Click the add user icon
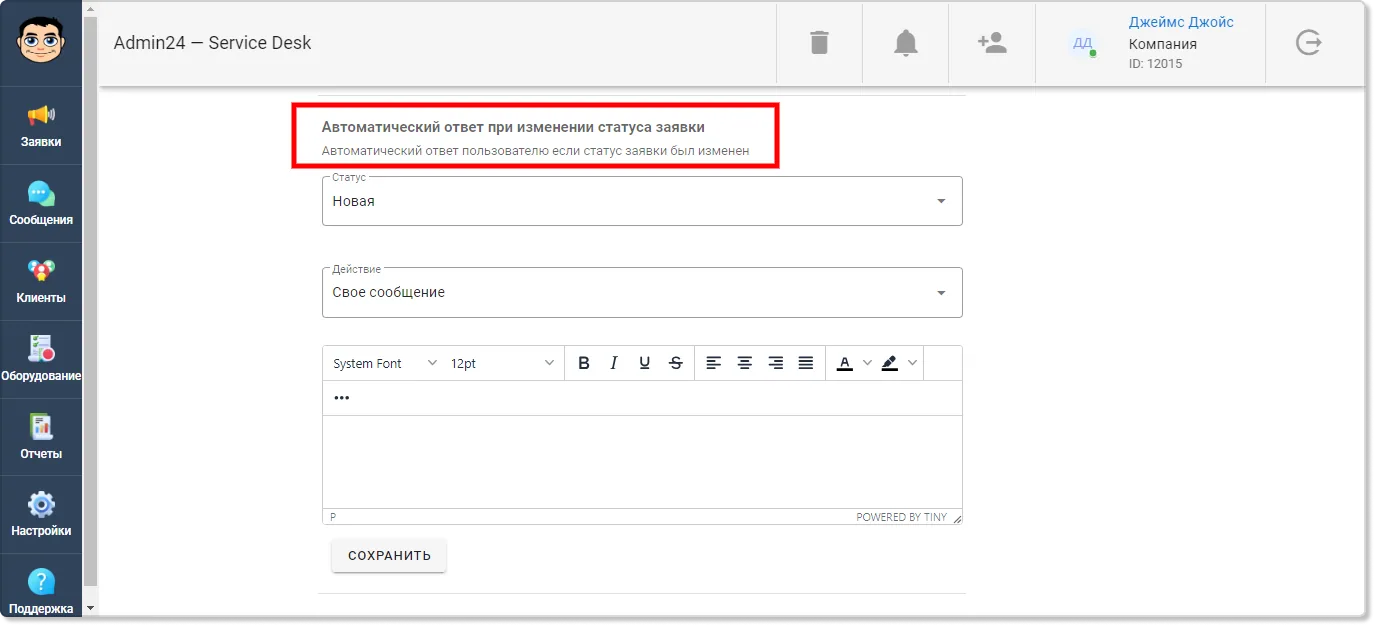 992,43
